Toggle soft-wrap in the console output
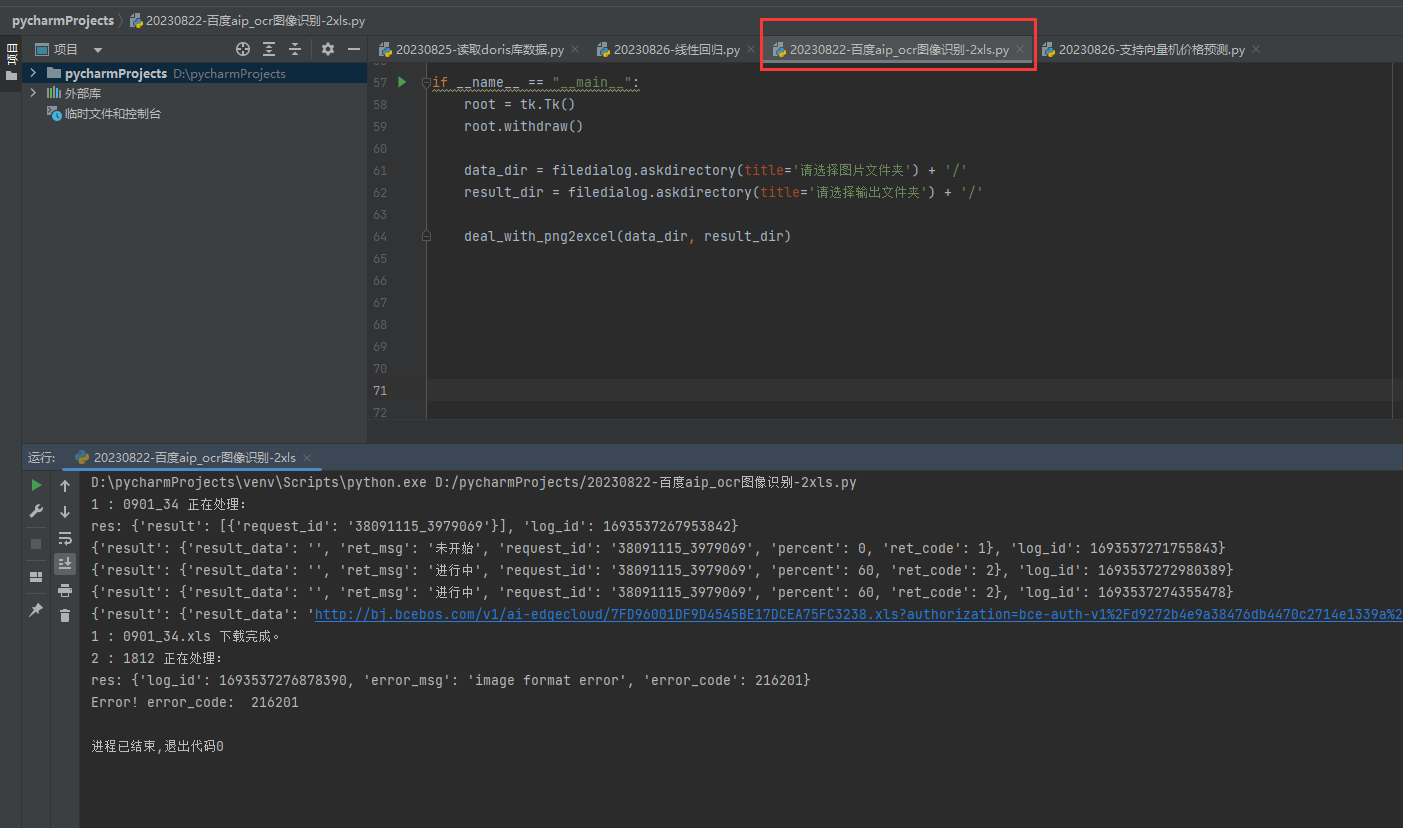Viewport: 1403px width, 828px height. (65, 538)
